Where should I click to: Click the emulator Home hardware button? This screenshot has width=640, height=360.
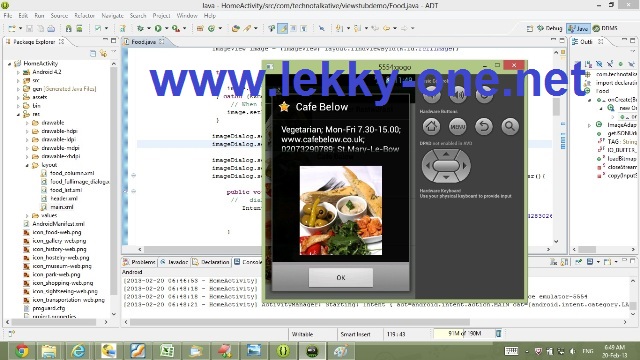(x=431, y=127)
